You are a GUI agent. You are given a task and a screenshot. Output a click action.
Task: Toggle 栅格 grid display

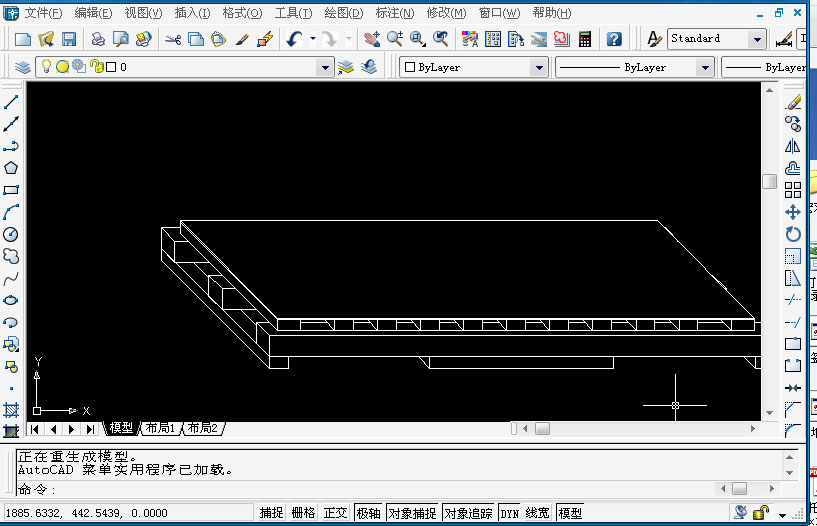303,513
